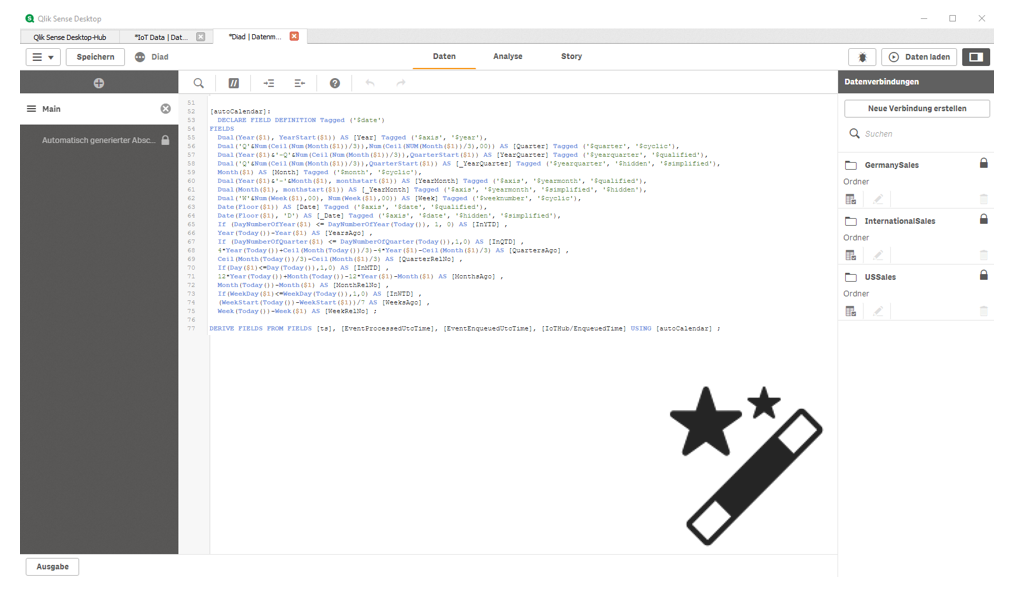Switch to the Daten tab

tap(444, 56)
